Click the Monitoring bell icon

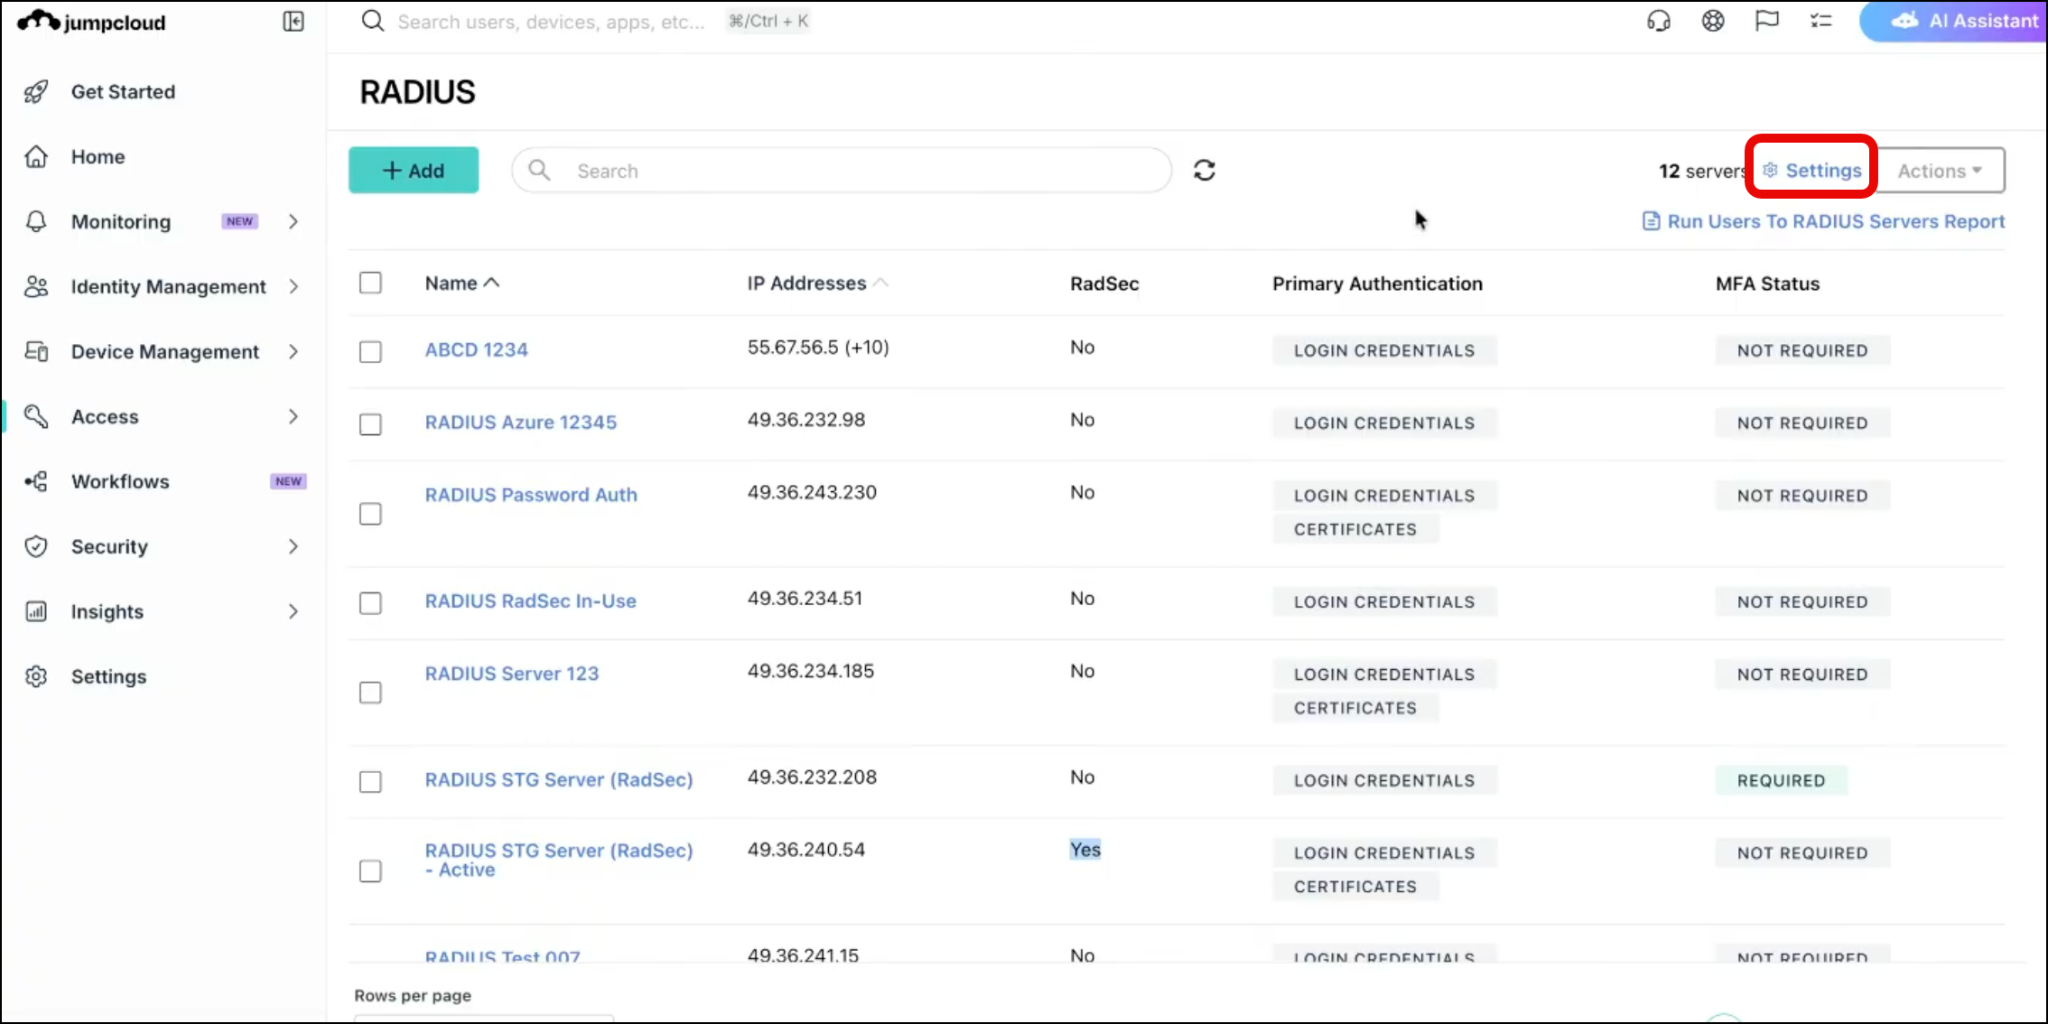pos(36,222)
